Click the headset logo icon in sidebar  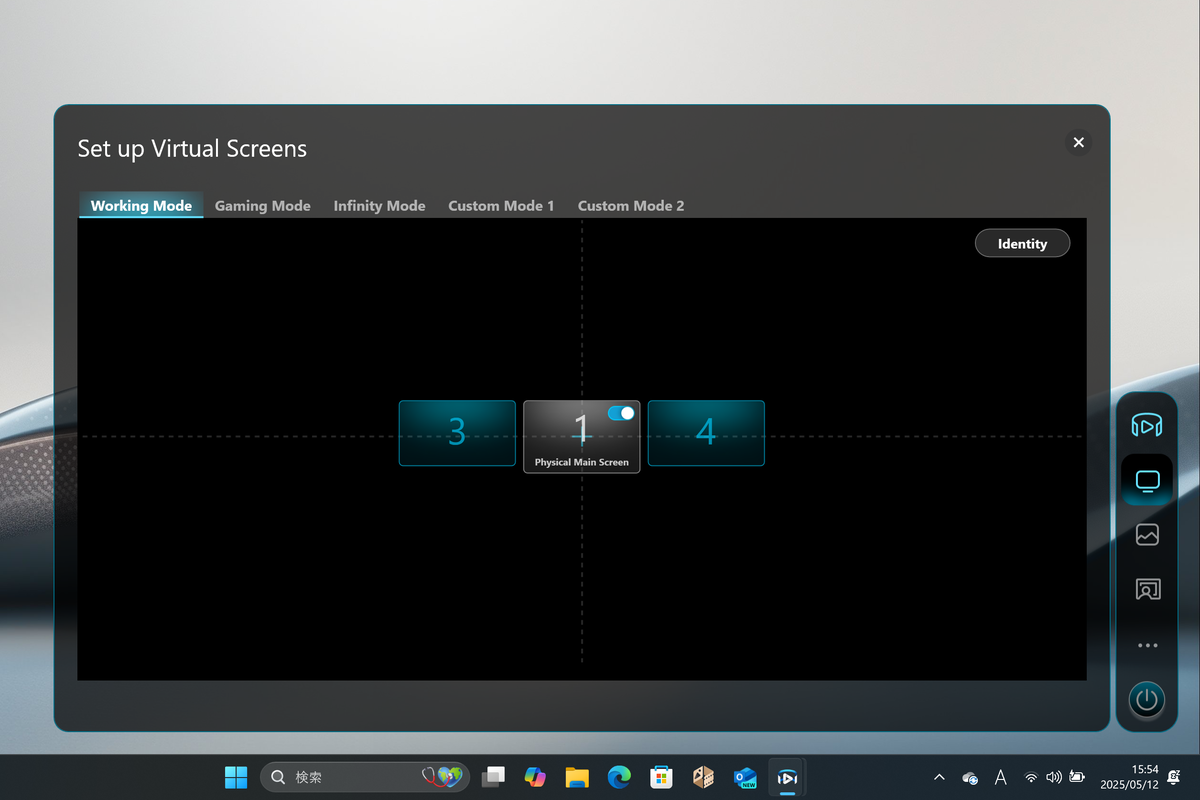[x=1146, y=426]
